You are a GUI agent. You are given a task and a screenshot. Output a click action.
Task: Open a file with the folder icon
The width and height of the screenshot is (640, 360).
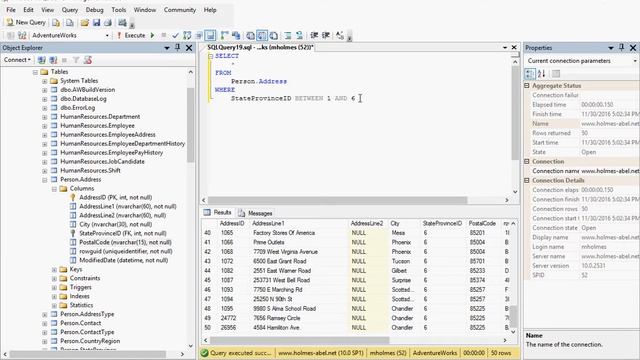point(84,22)
